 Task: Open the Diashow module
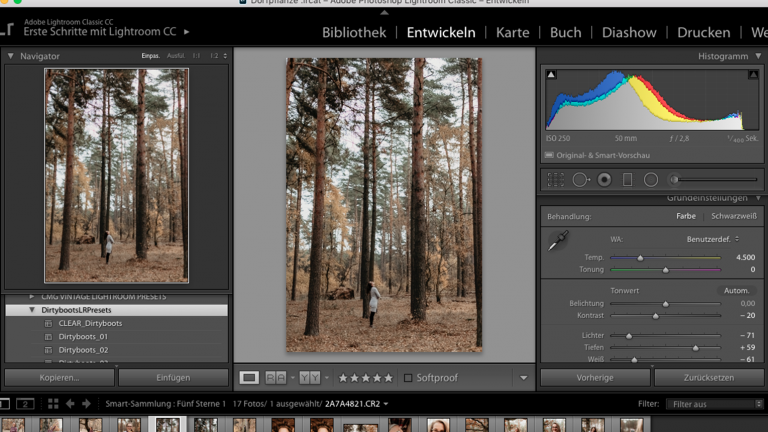[629, 32]
